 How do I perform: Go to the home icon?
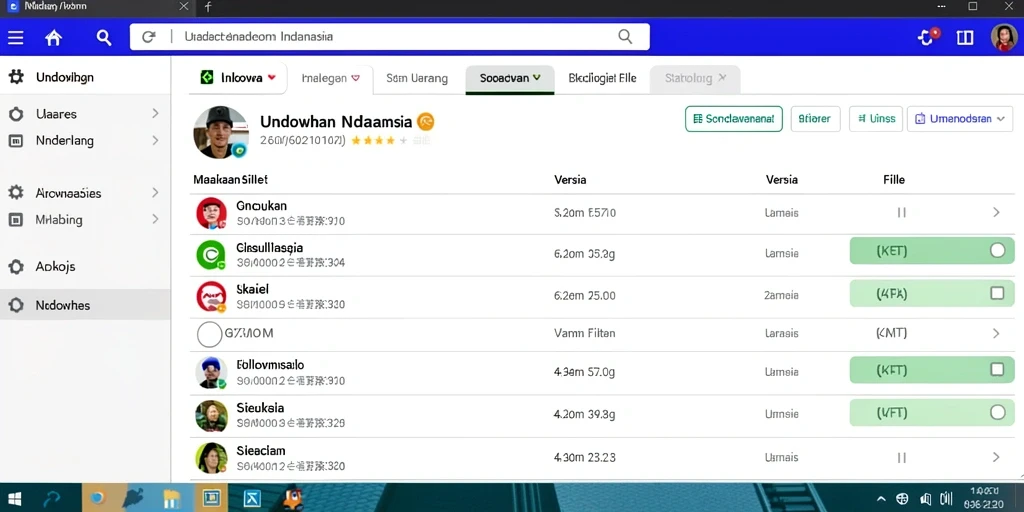[x=54, y=38]
